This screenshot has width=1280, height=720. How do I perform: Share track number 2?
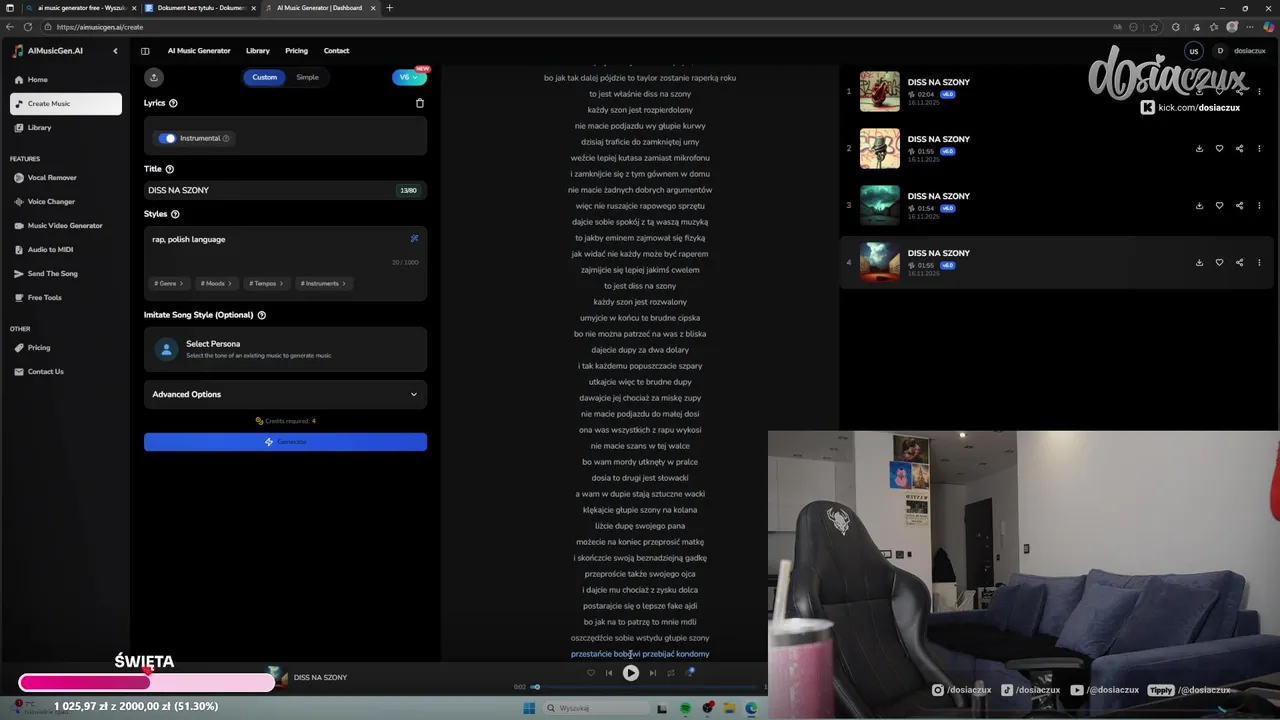pyautogui.click(x=1239, y=148)
